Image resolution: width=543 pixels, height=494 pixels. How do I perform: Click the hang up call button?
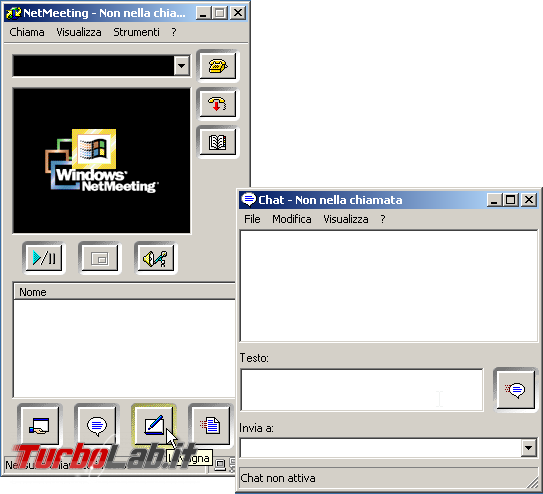tap(218, 104)
